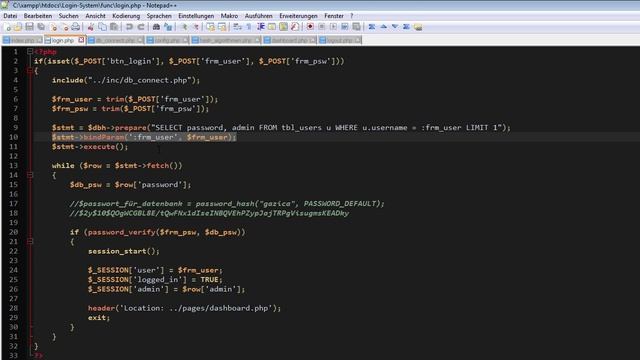
Task: Open the Bearbeiten menu
Action: click(38, 16)
